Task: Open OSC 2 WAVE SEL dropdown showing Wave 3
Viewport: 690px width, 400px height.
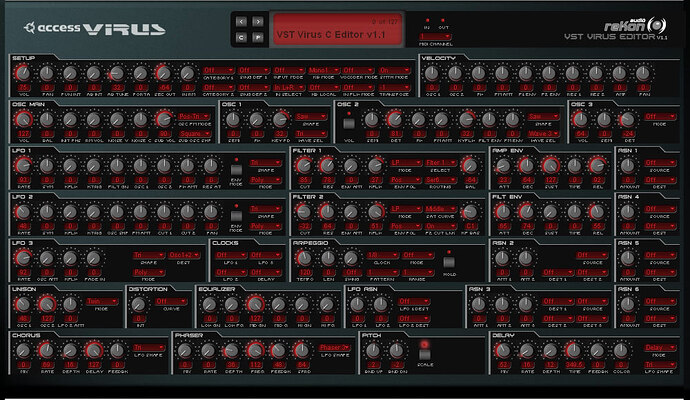Action: click(x=543, y=134)
